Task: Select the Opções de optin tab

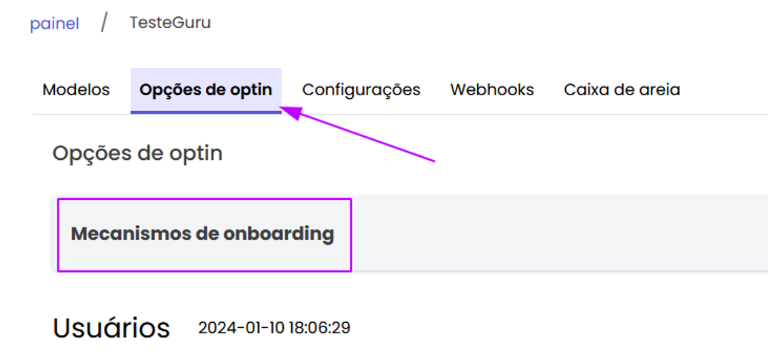Action: pos(206,90)
